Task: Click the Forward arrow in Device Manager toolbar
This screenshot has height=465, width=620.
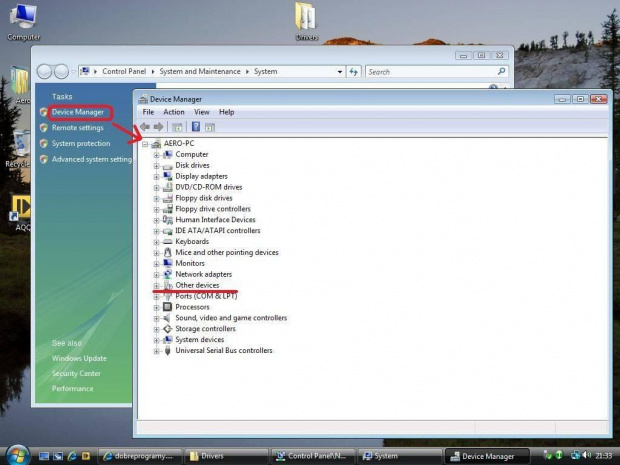Action: pyautogui.click(x=159, y=127)
